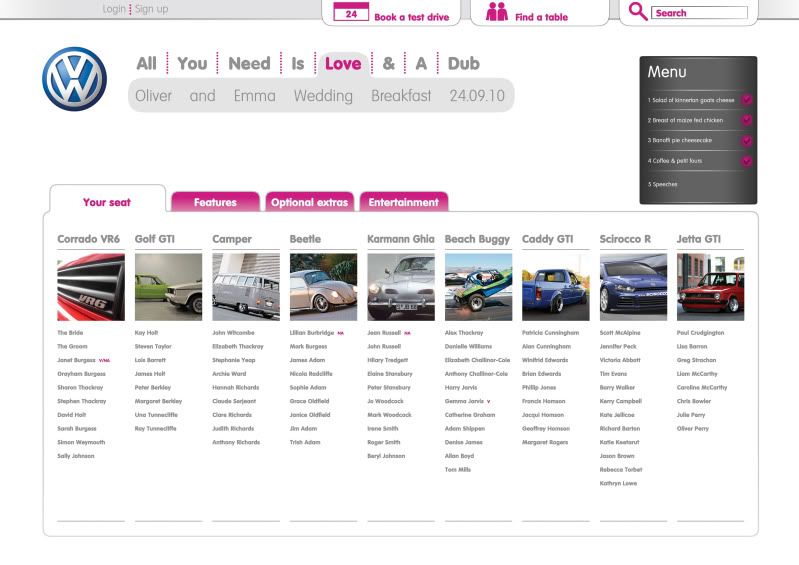
Task: Toggle checkmark for Breast of maize fed chicken
Action: 747,120
